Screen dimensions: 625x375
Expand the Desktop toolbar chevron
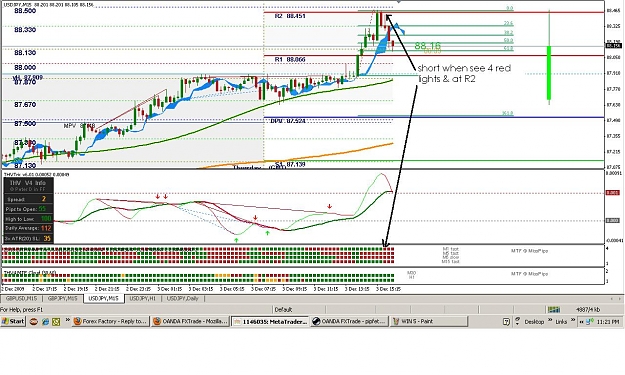(x=550, y=320)
